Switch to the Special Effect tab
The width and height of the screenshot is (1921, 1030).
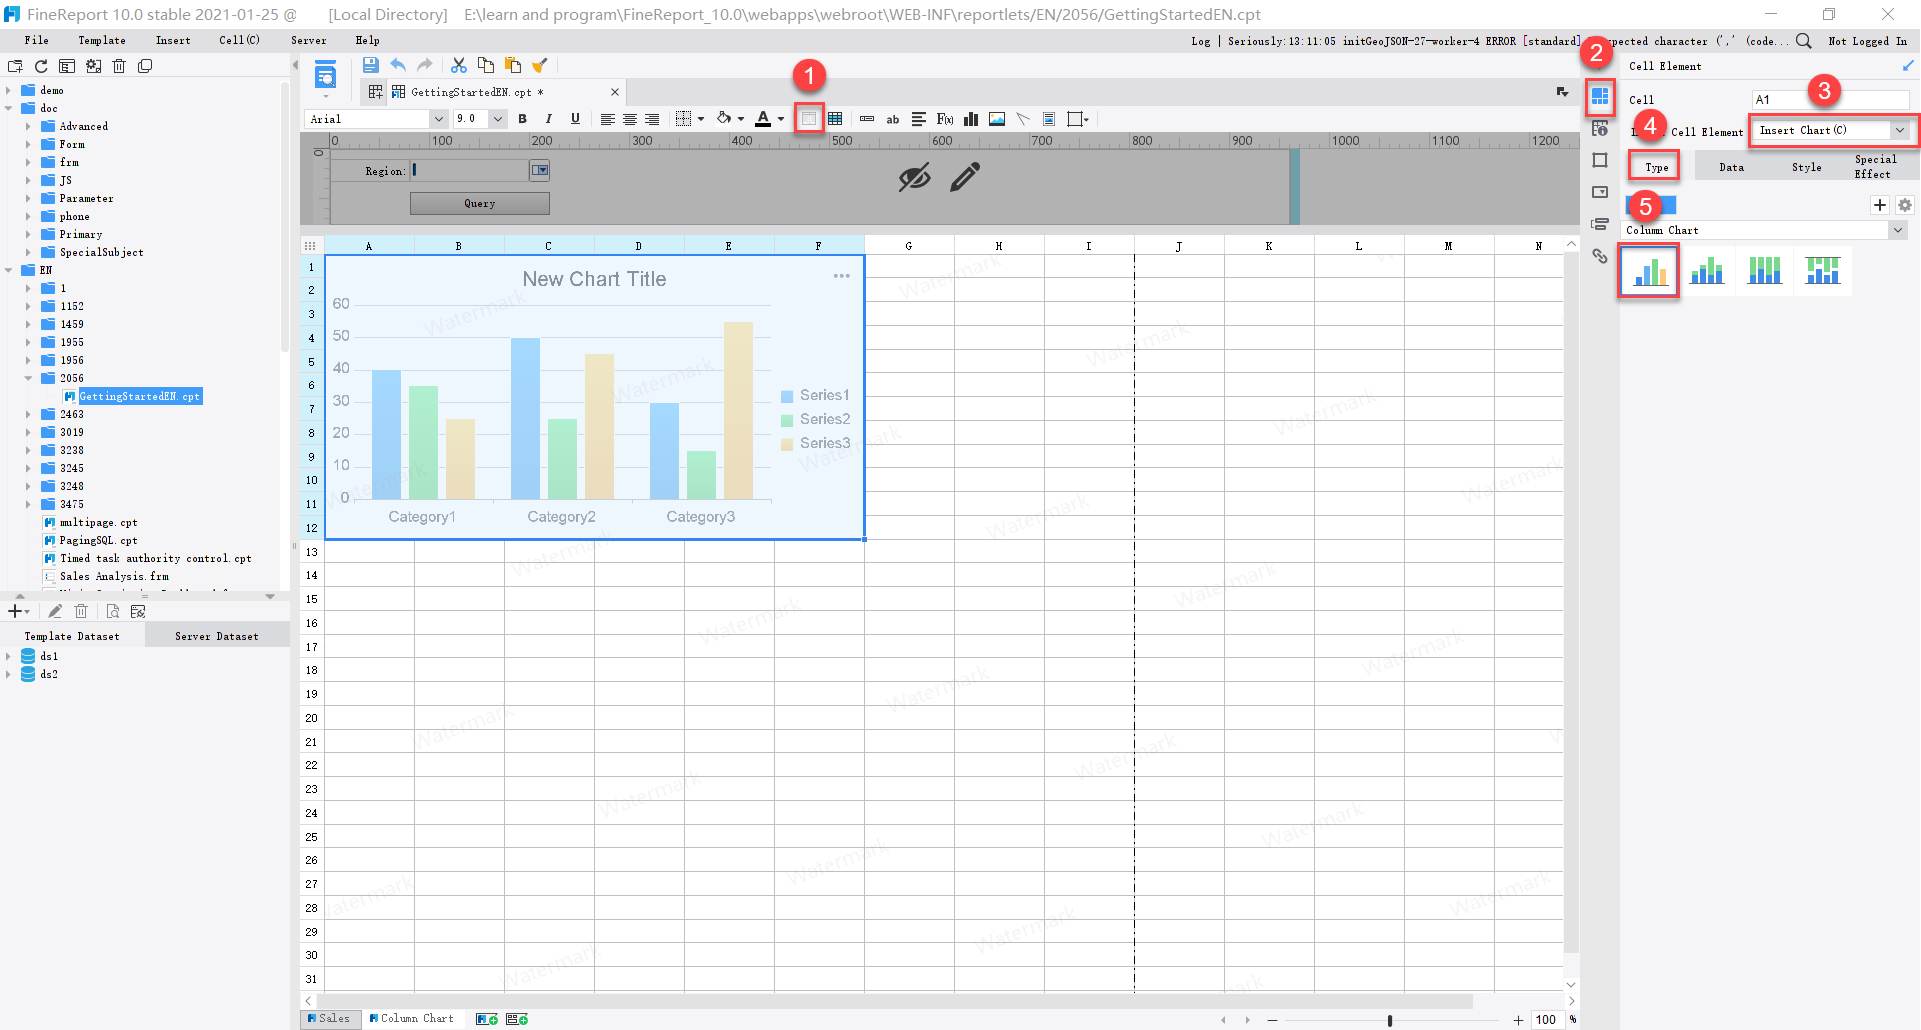(1876, 167)
